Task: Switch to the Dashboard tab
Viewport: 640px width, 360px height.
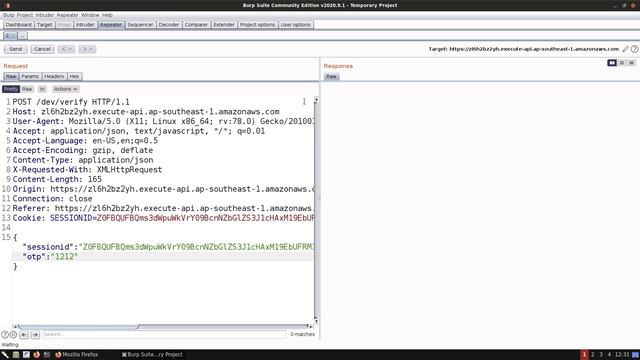Action: point(18,25)
